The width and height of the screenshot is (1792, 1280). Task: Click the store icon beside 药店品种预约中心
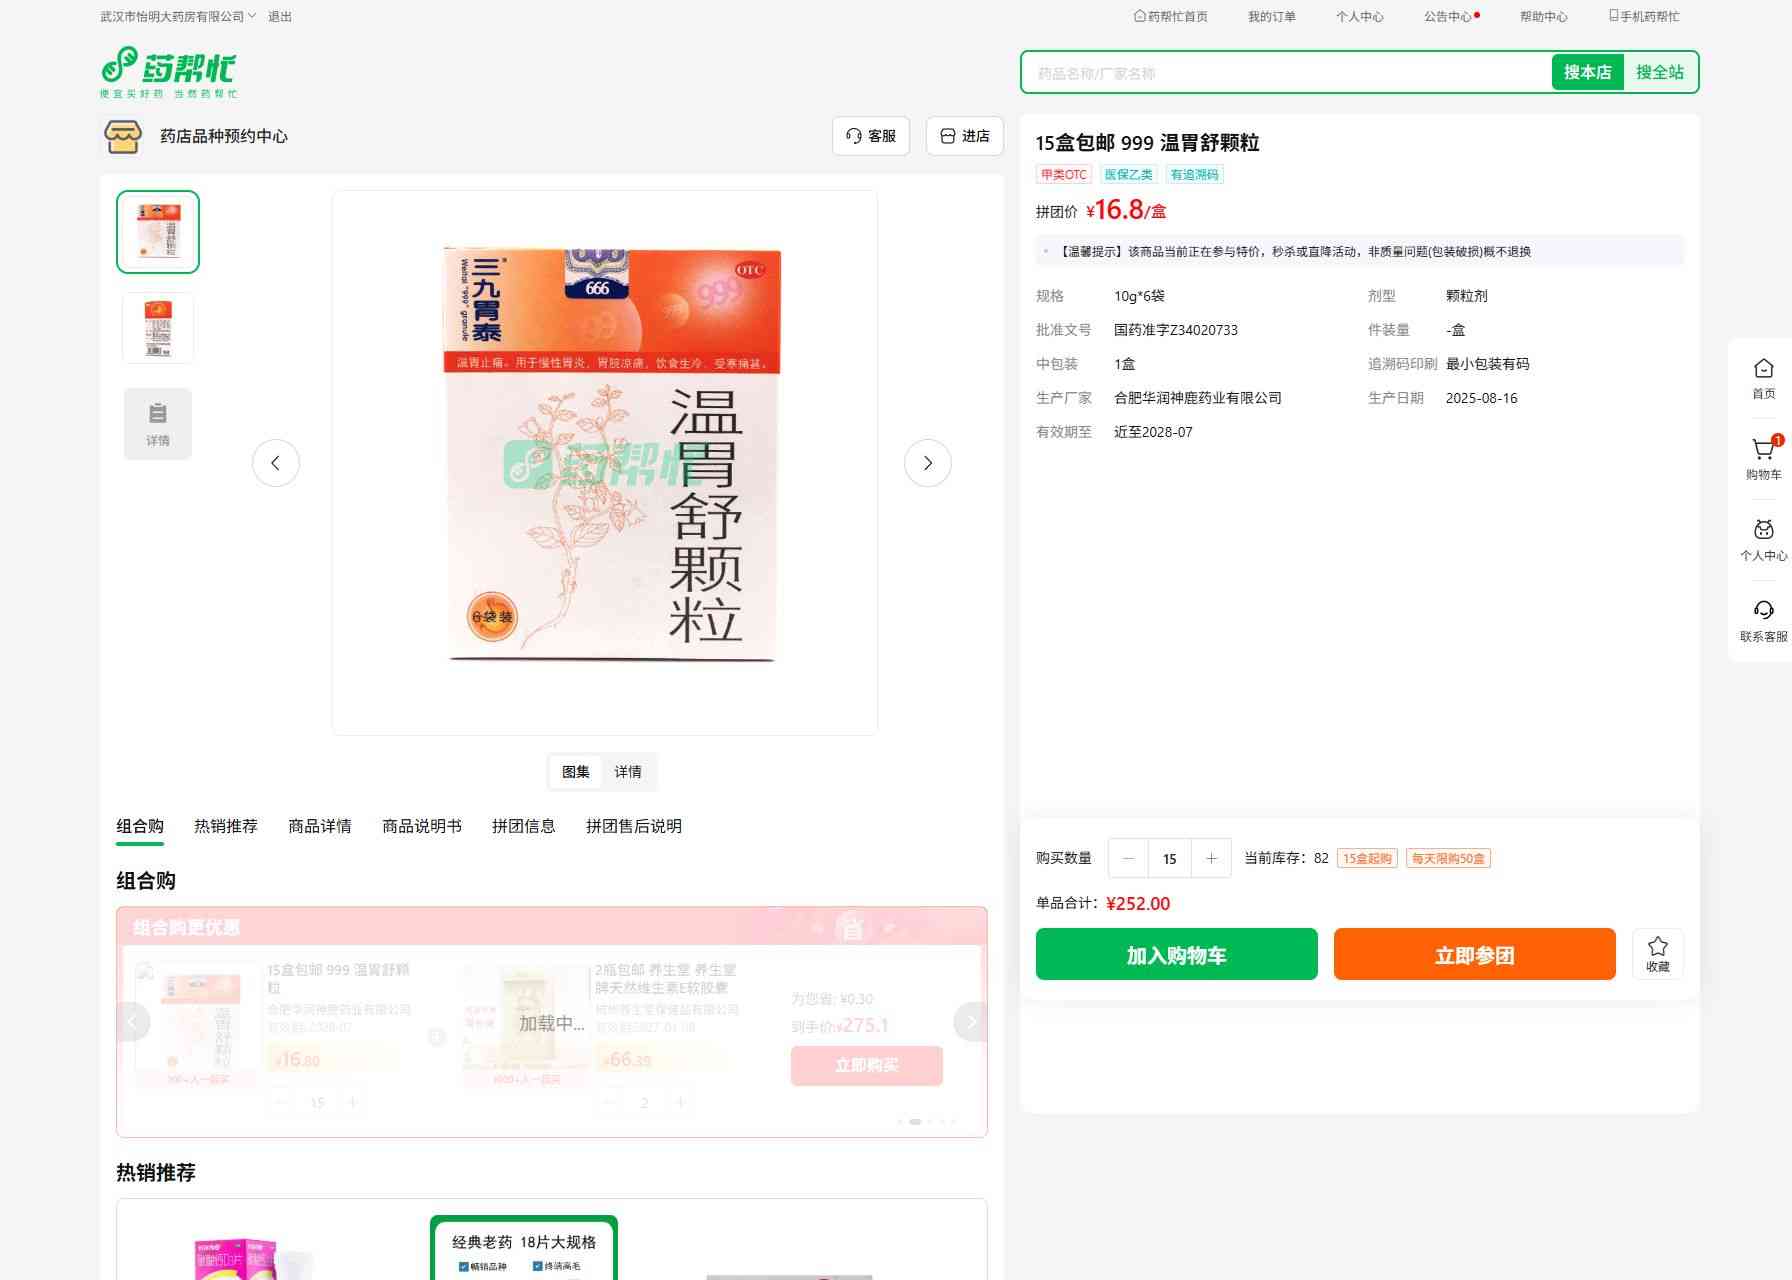tap(123, 136)
